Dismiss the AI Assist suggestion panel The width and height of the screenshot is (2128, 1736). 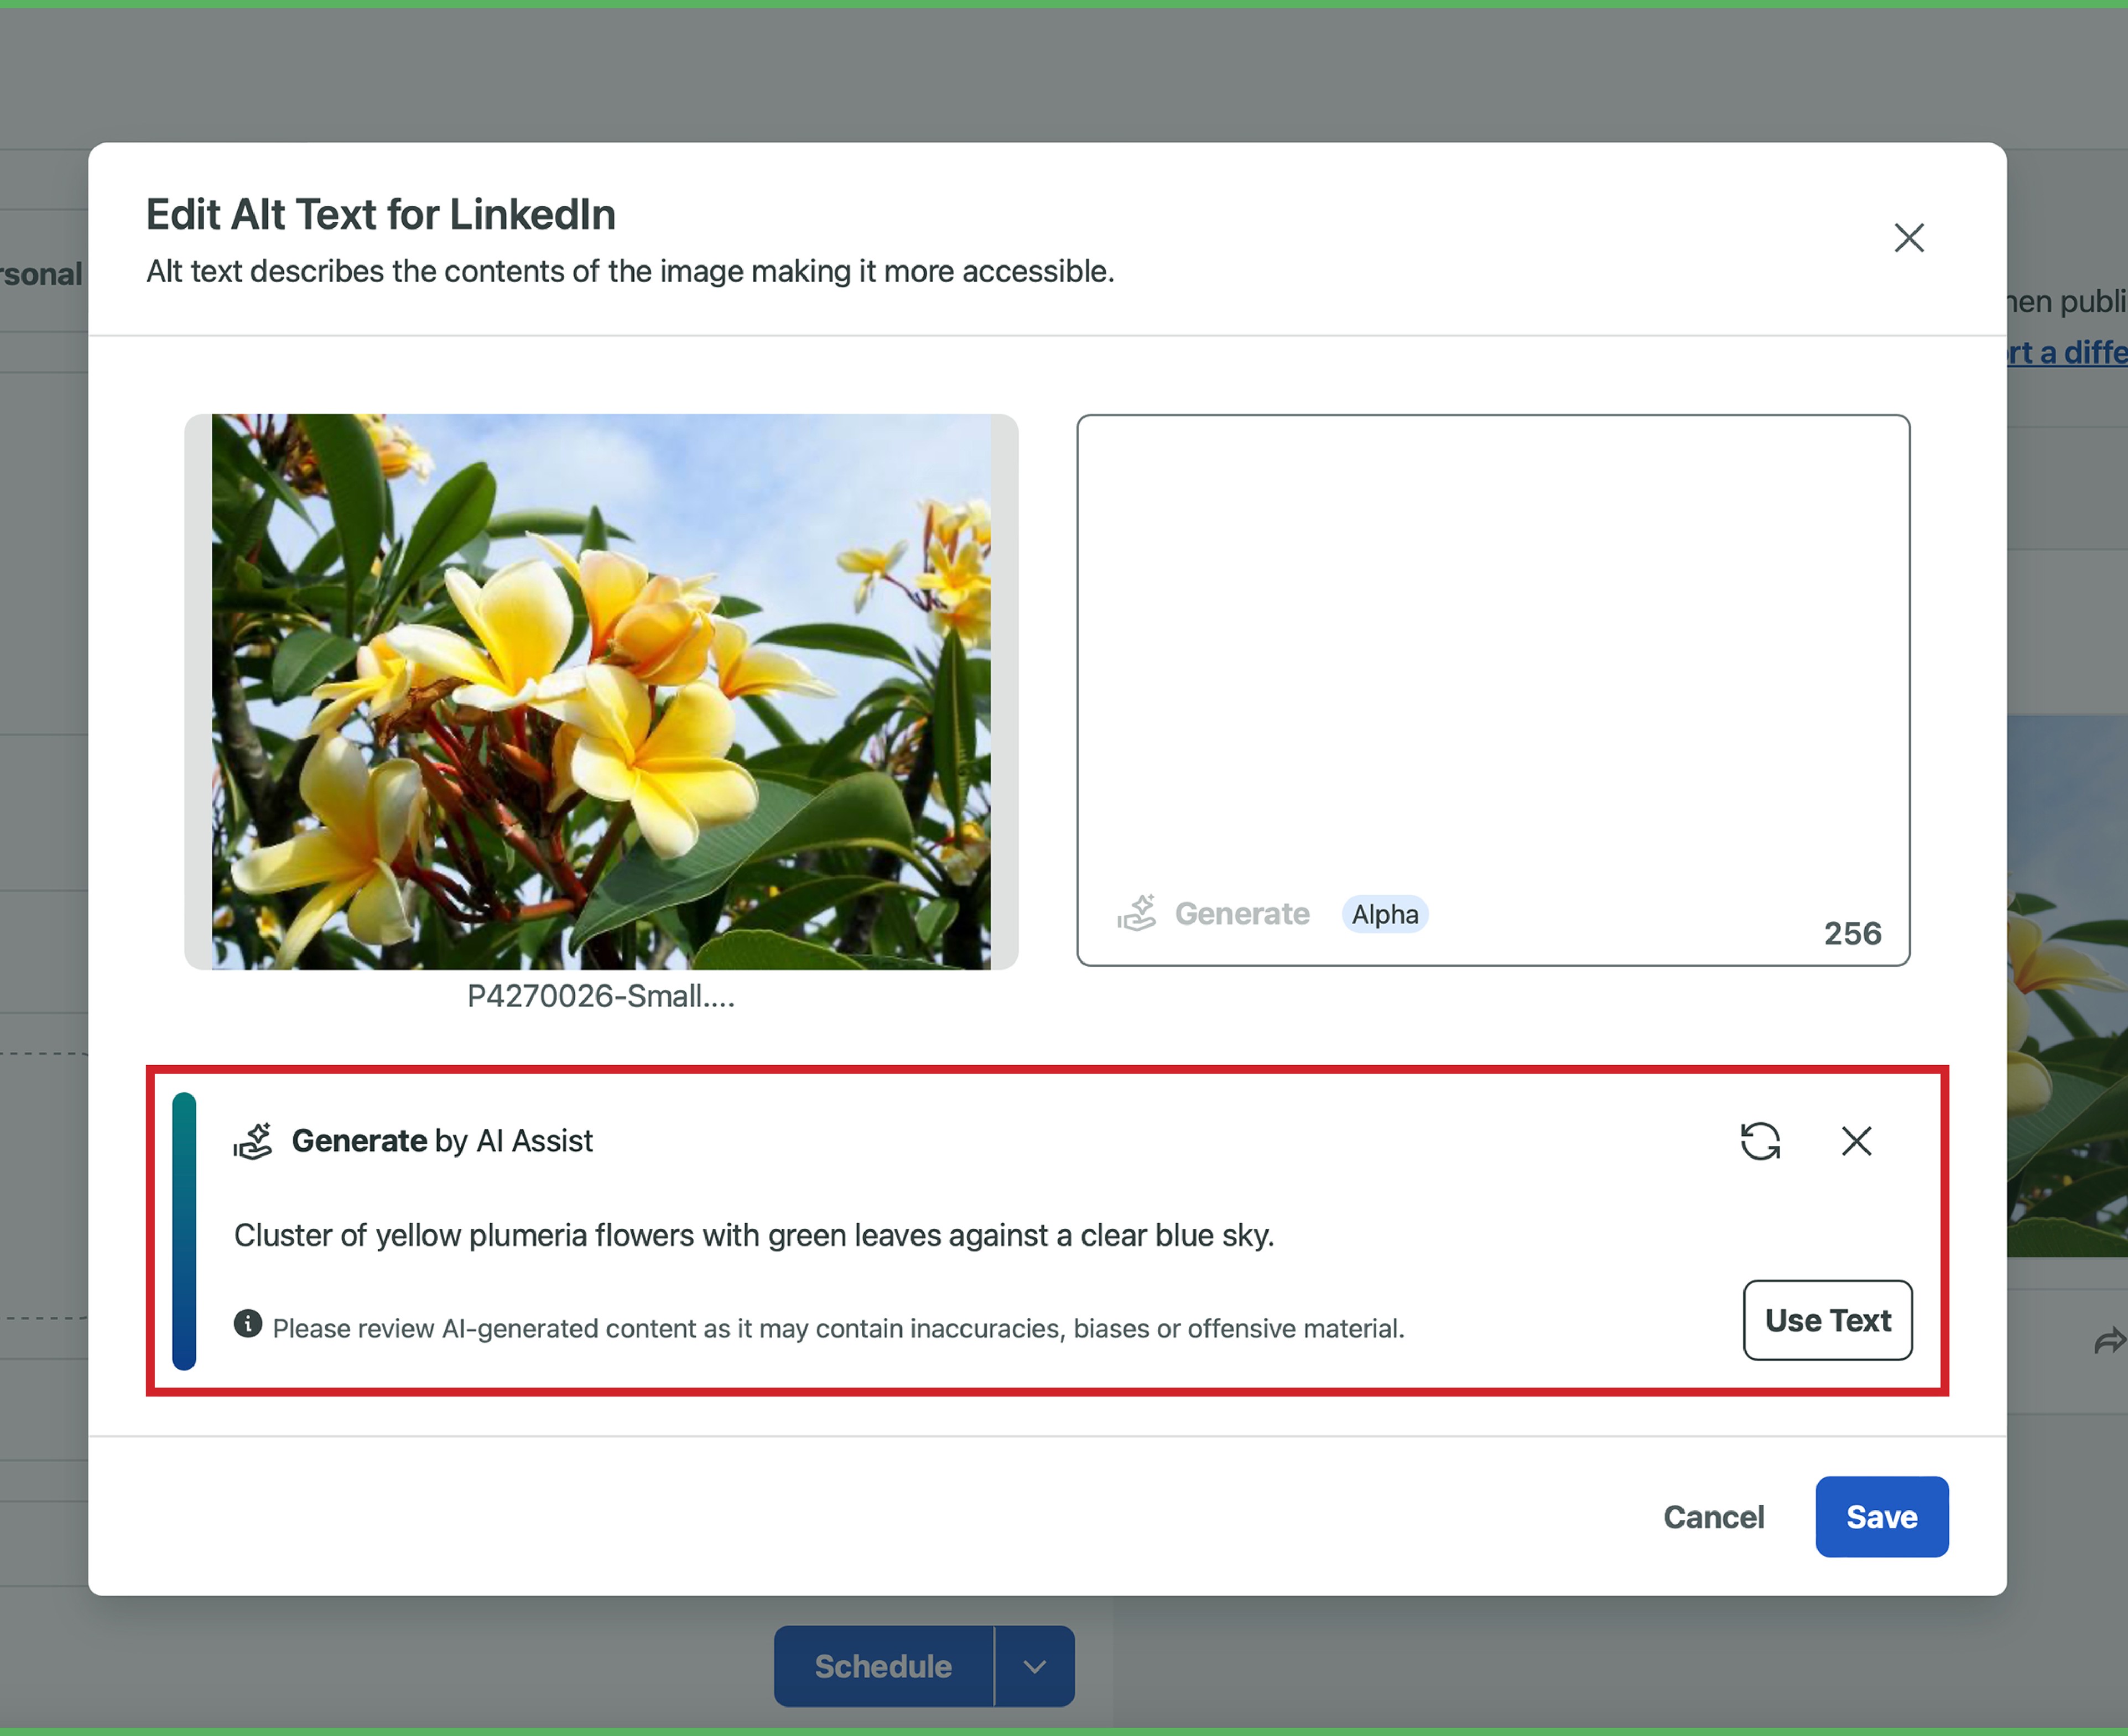(1856, 1141)
